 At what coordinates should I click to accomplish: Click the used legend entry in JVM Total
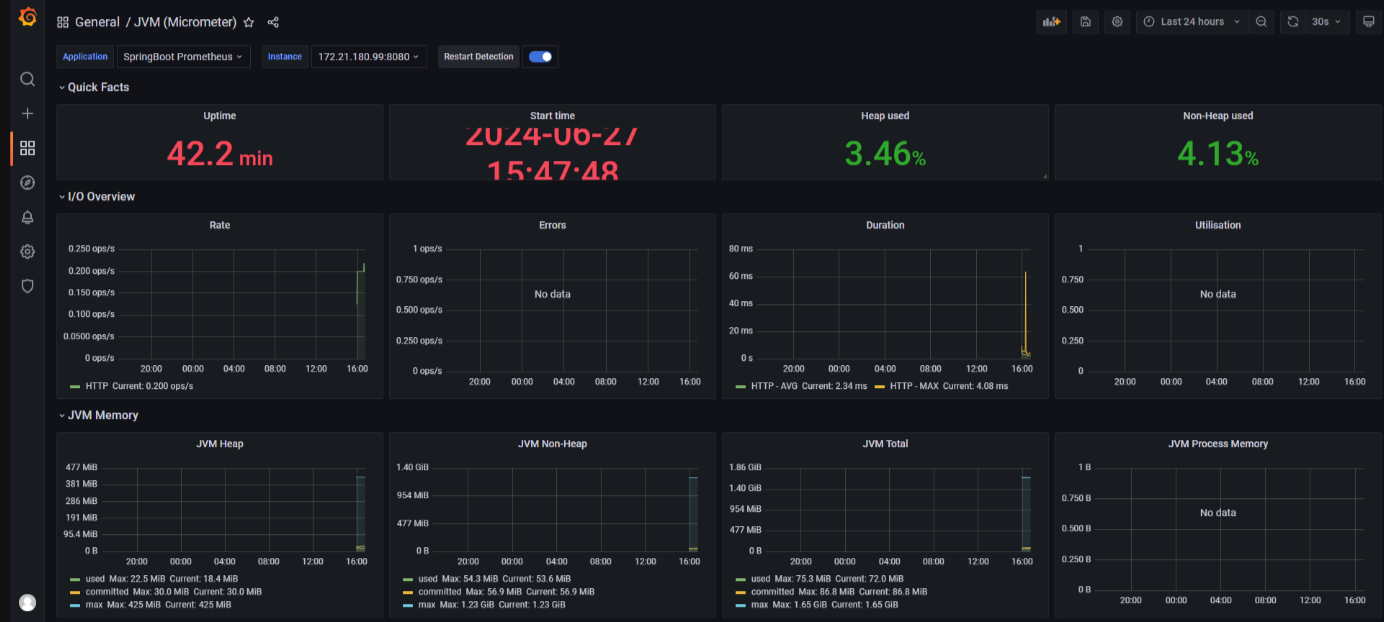[x=760, y=579]
